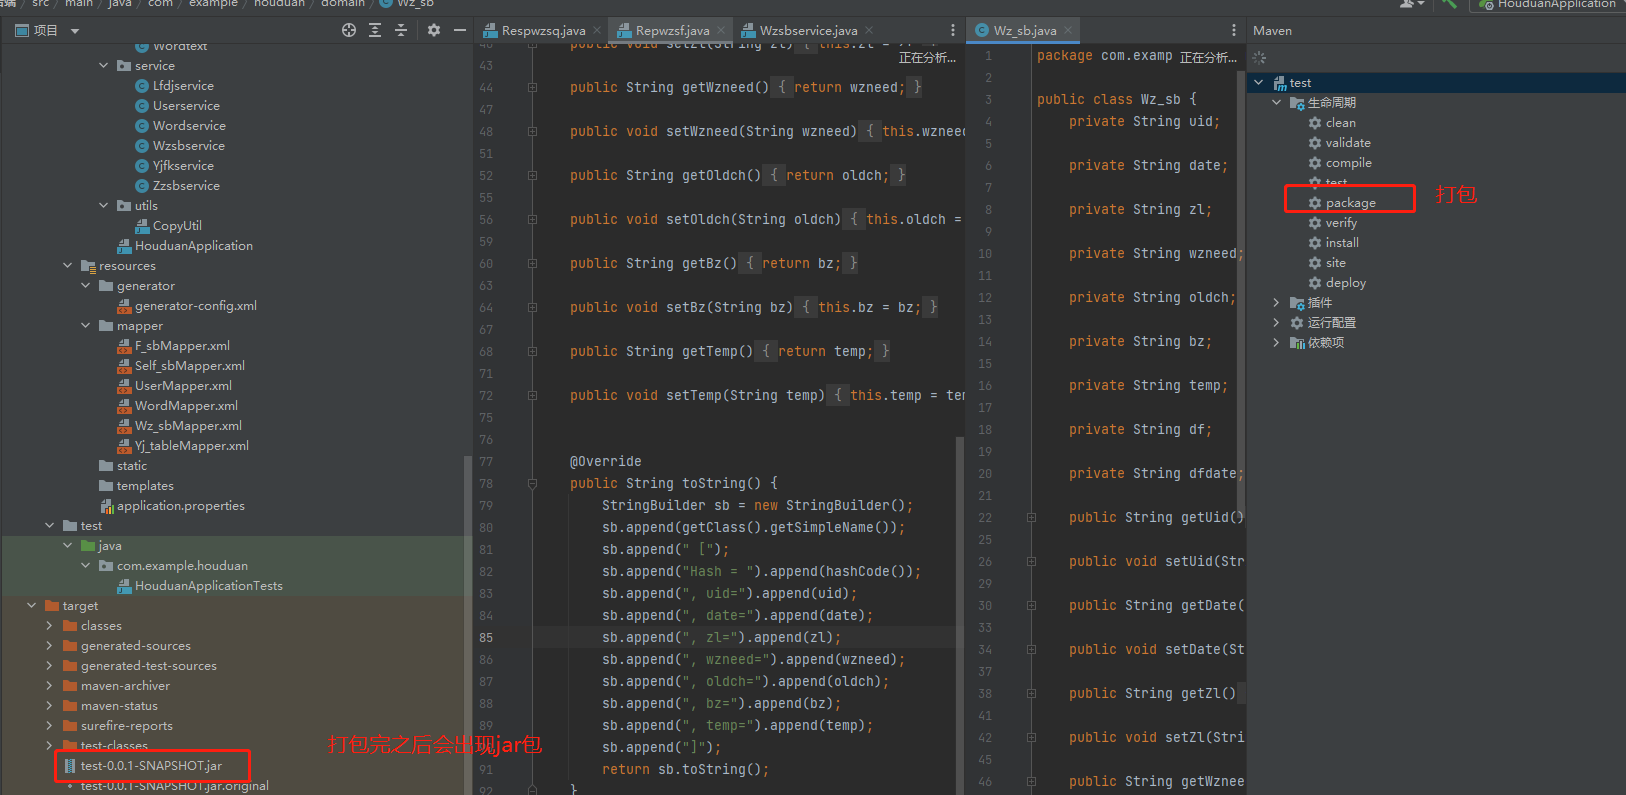
Task: Locate opened file in project tree
Action: point(349,30)
